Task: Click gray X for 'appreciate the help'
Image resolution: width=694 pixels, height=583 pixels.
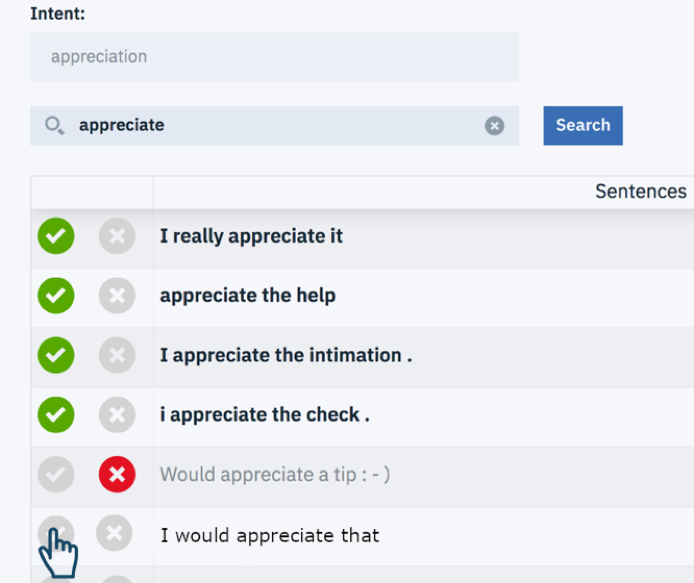Action: point(117,295)
